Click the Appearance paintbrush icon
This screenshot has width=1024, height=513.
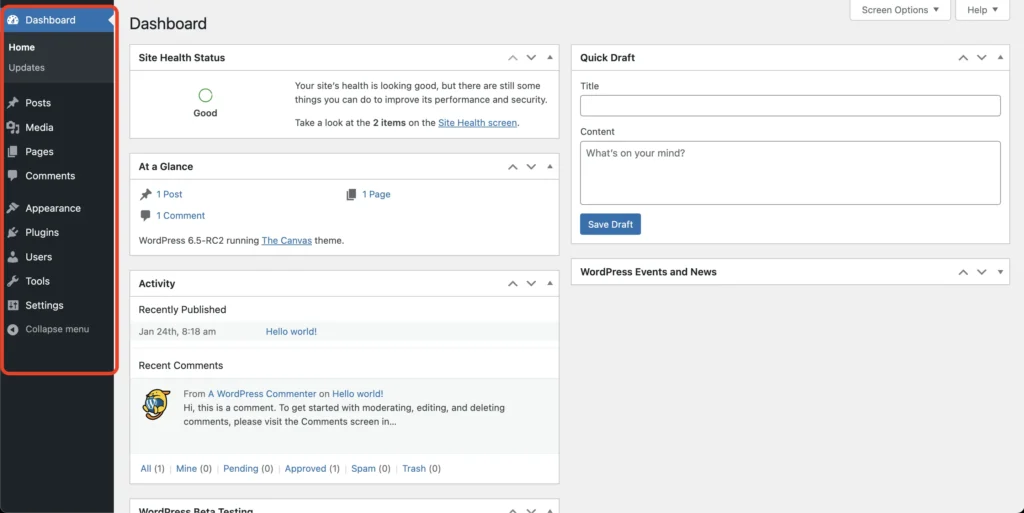[13, 209]
